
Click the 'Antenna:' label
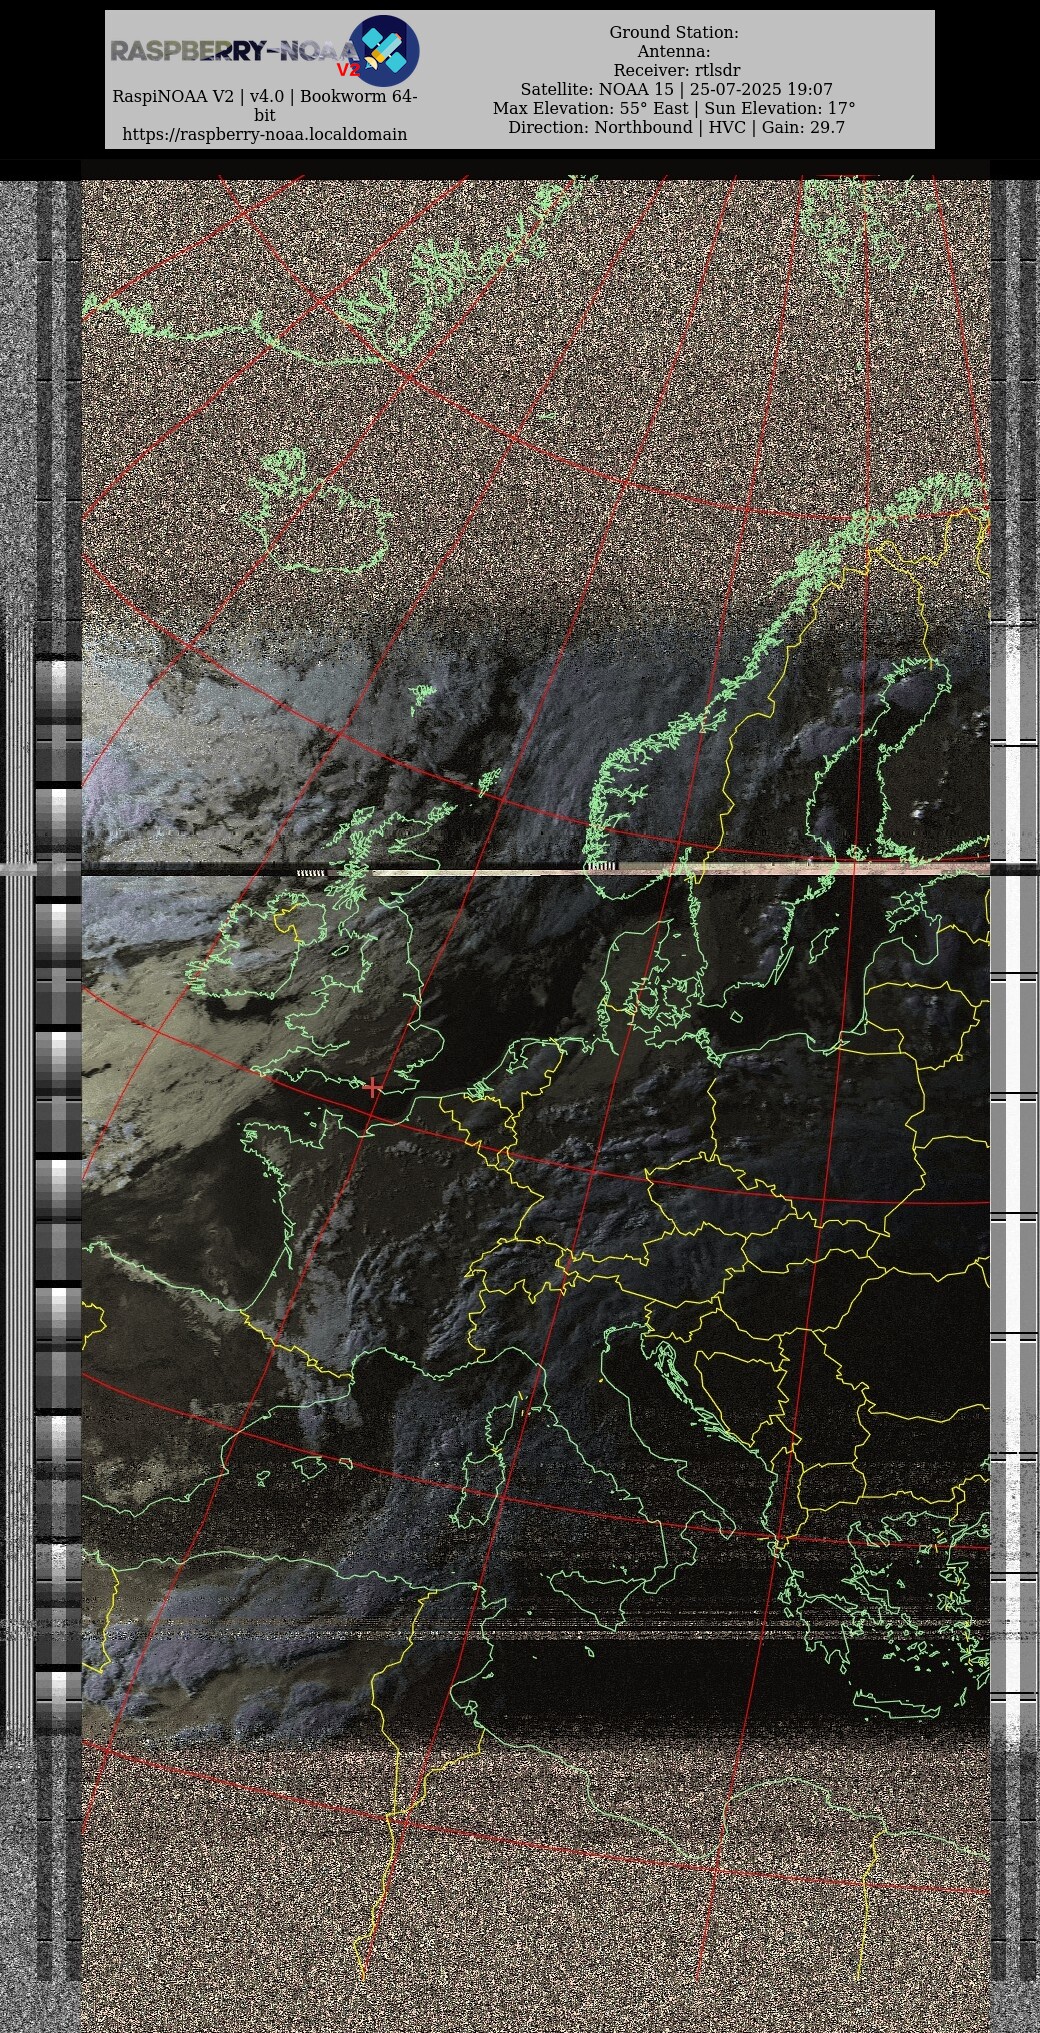tap(674, 52)
